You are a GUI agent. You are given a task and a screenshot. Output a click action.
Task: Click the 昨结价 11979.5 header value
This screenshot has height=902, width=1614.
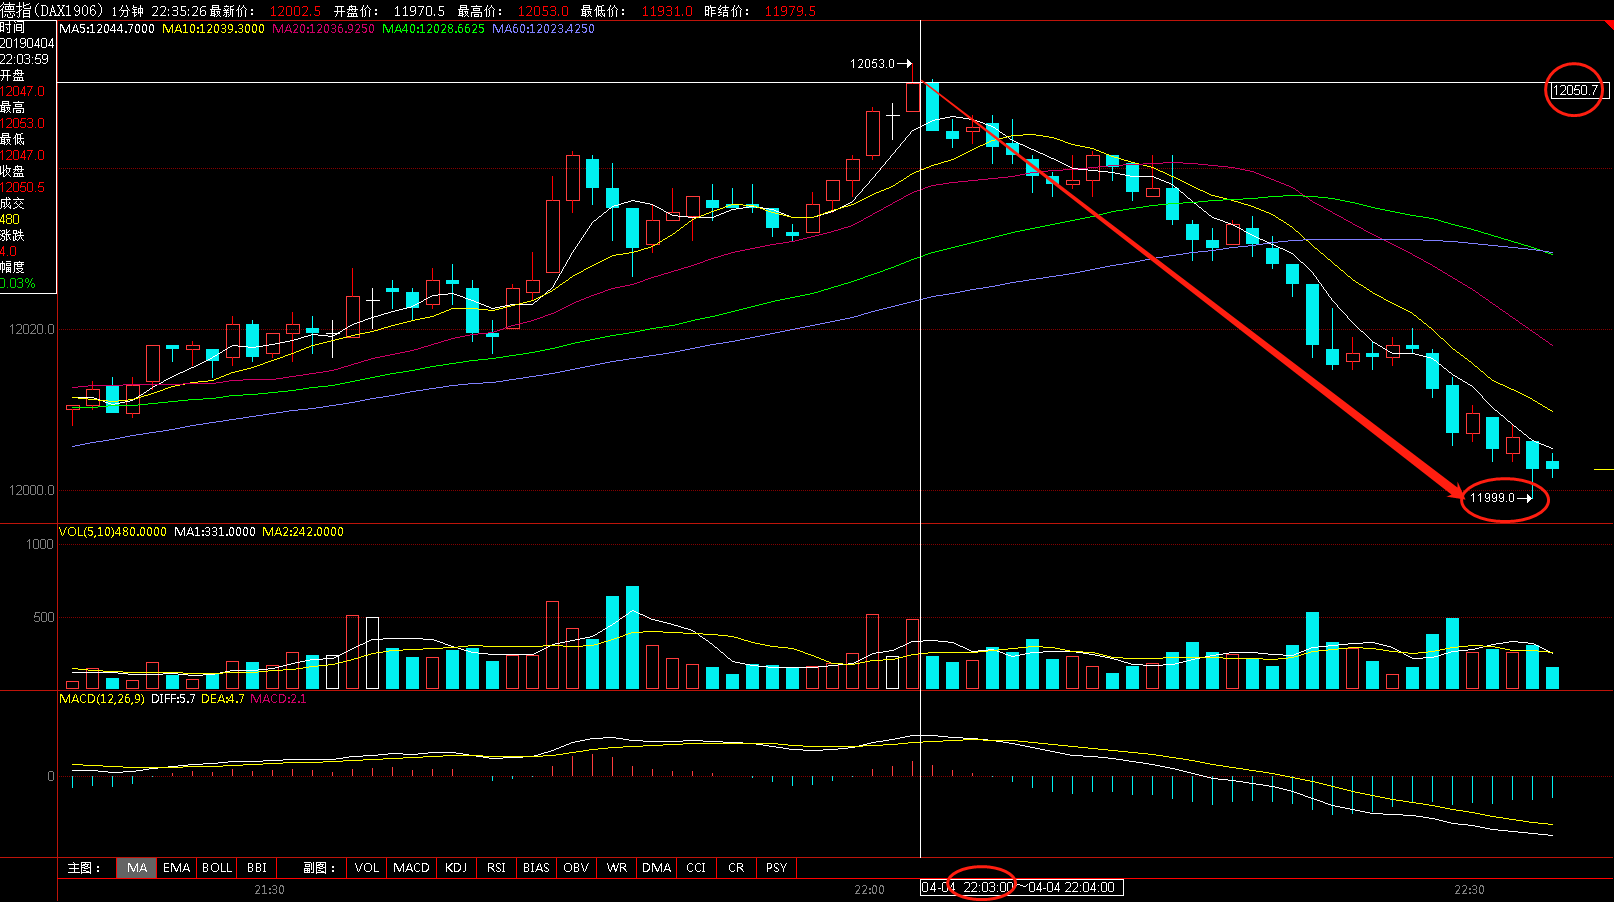click(790, 11)
